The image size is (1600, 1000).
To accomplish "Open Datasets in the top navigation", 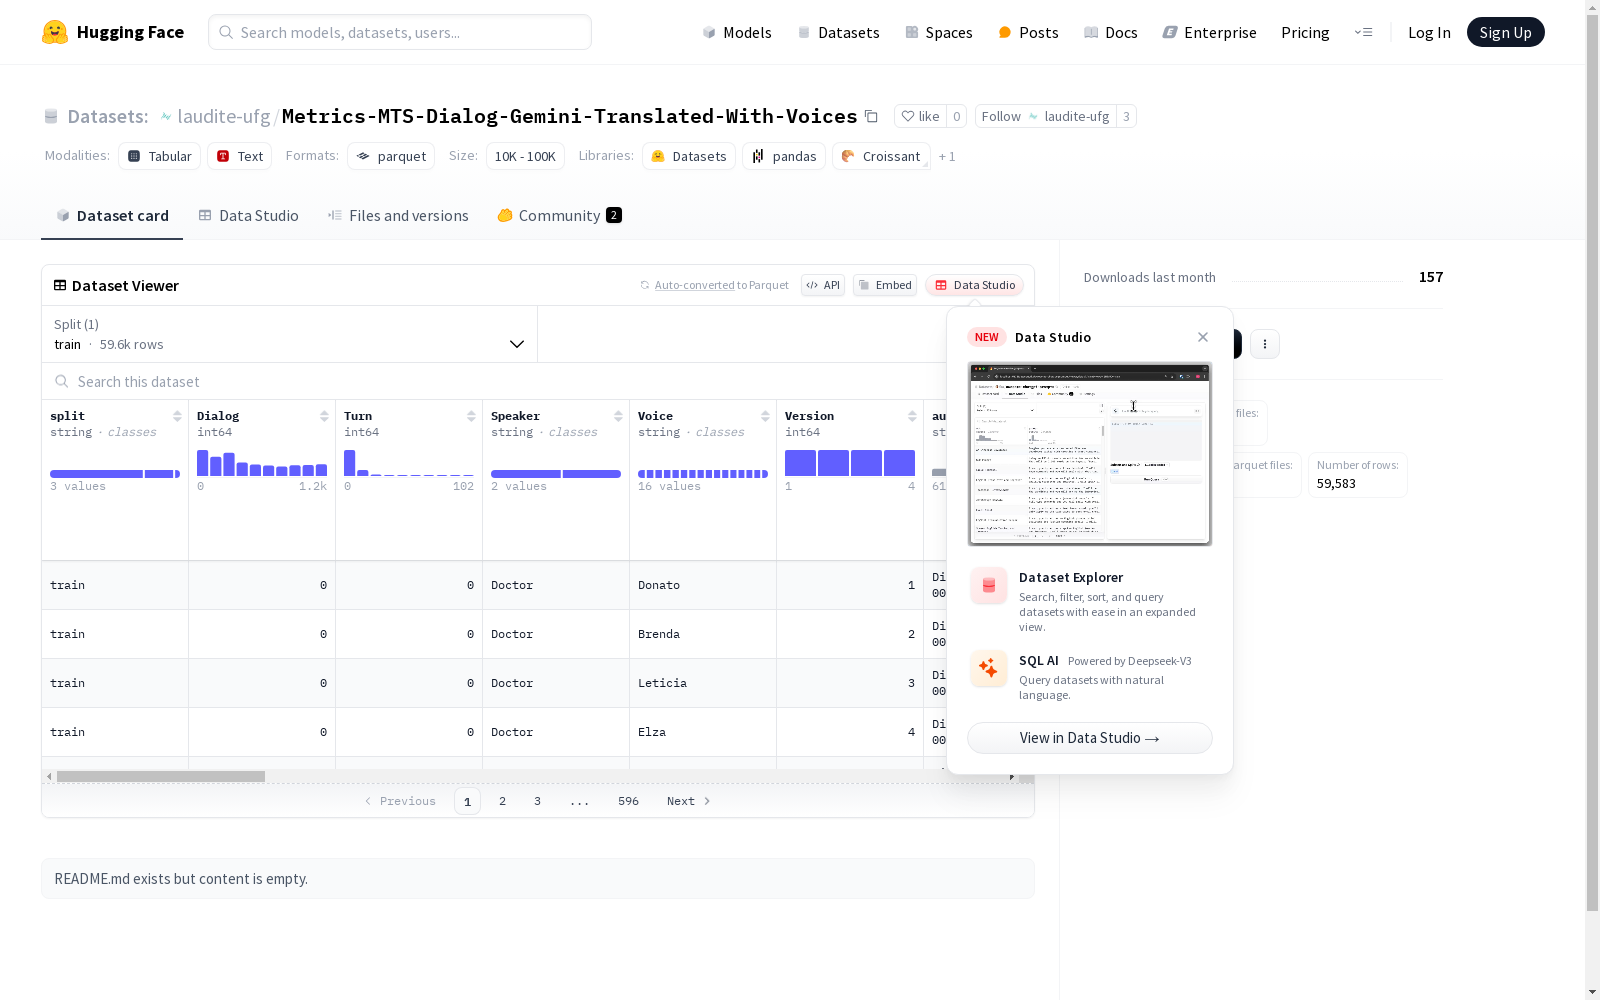I will point(838,32).
